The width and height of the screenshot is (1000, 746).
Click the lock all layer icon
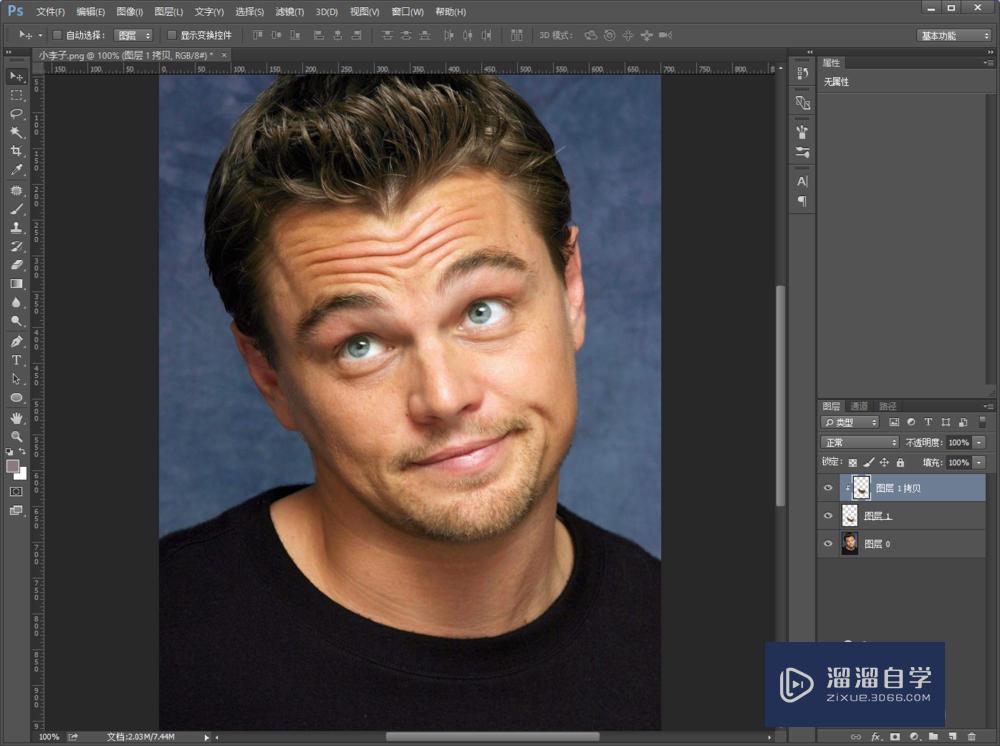coord(900,463)
